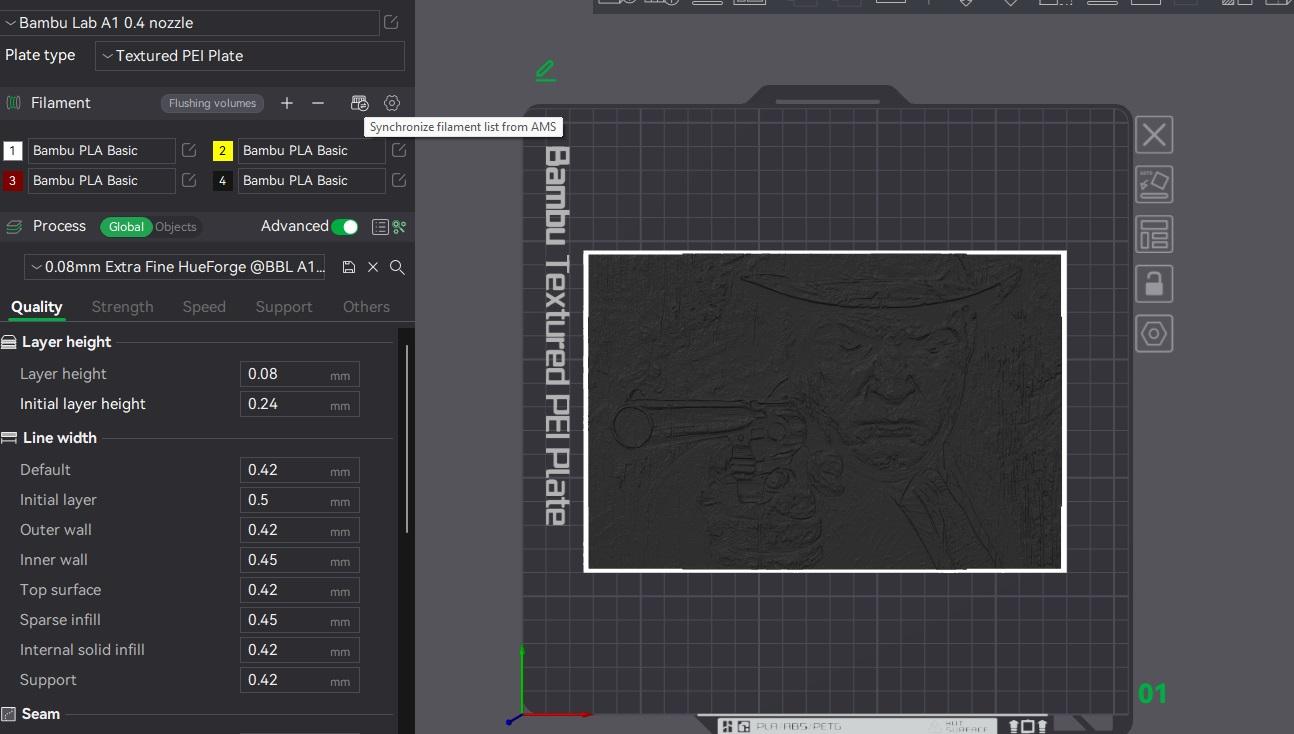The image size is (1294, 734).
Task: Switch to the Speed tab
Action: click(x=204, y=307)
